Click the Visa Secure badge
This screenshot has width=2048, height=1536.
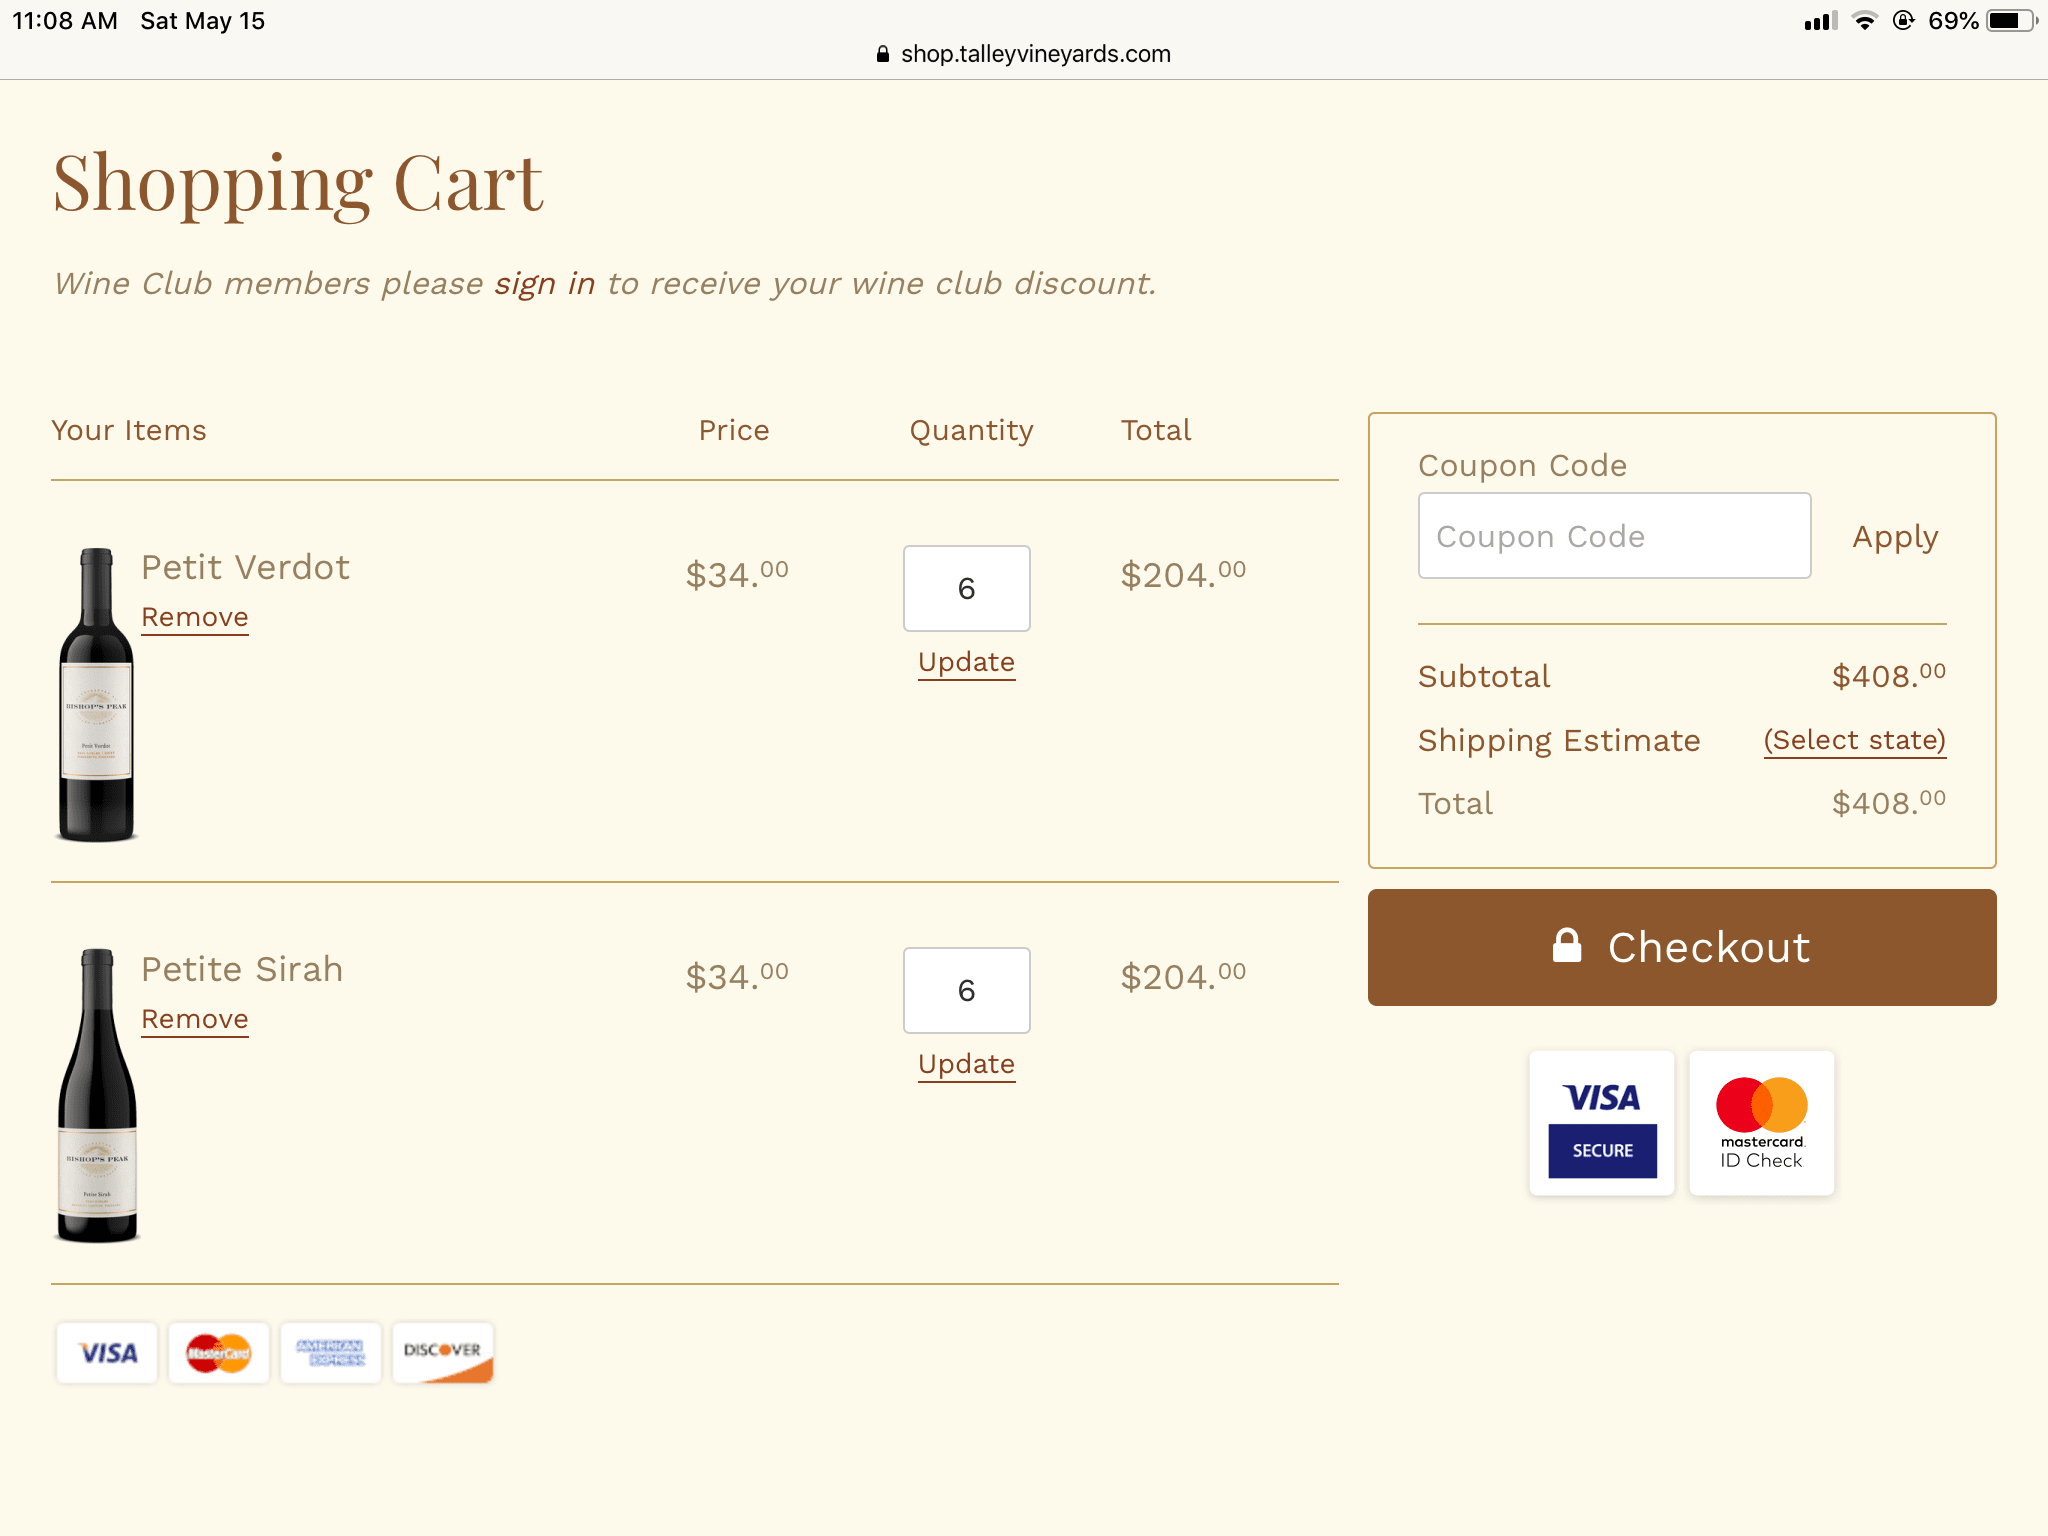[x=1602, y=1123]
